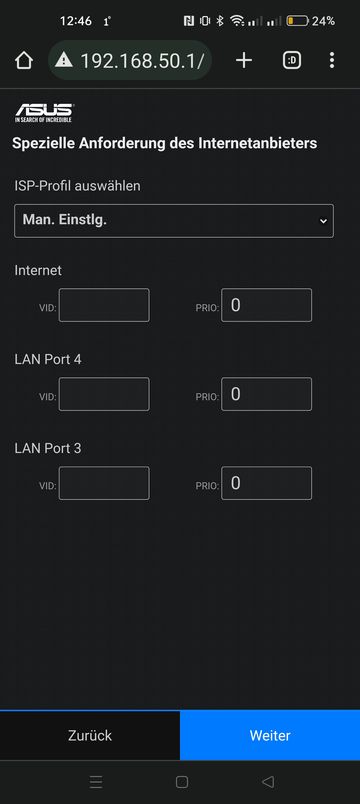The width and height of the screenshot is (360, 804).
Task: Focus the Internet VID field
Action: tap(104, 305)
